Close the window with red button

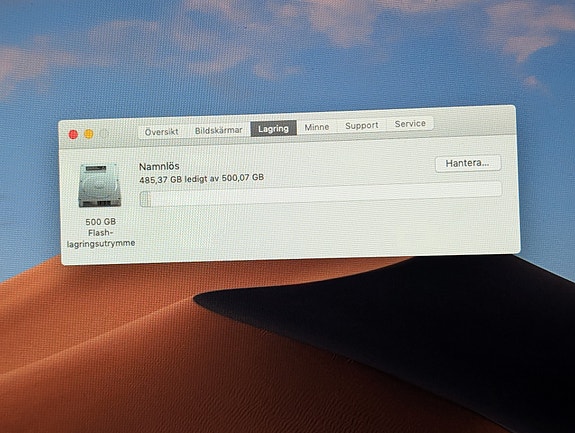73,135
